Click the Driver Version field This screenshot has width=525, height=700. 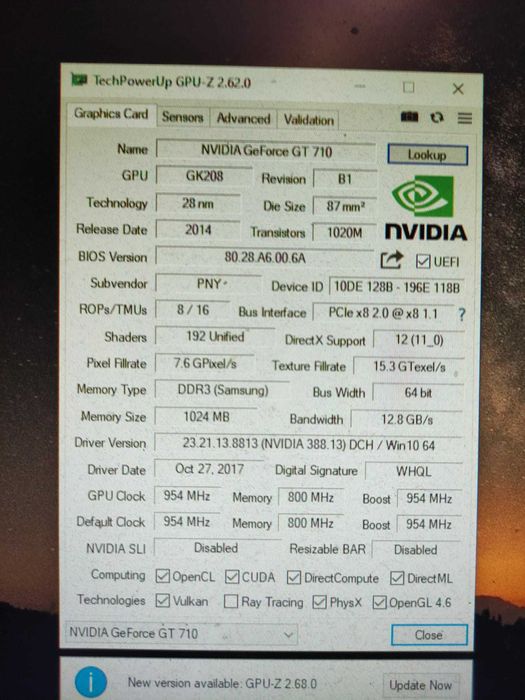pos(308,445)
